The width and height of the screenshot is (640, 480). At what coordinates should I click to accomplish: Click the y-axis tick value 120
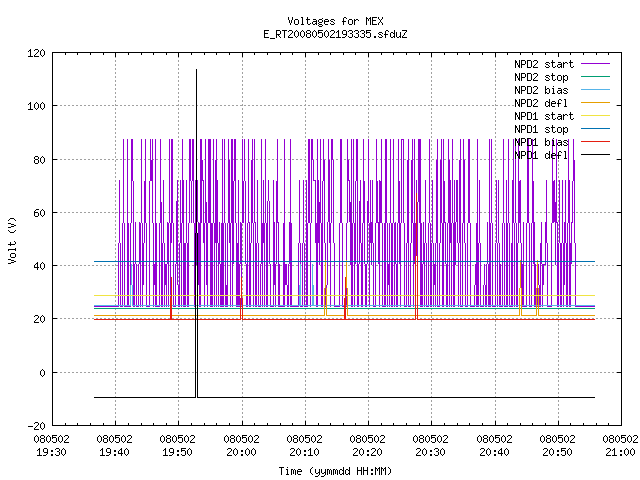coord(36,53)
